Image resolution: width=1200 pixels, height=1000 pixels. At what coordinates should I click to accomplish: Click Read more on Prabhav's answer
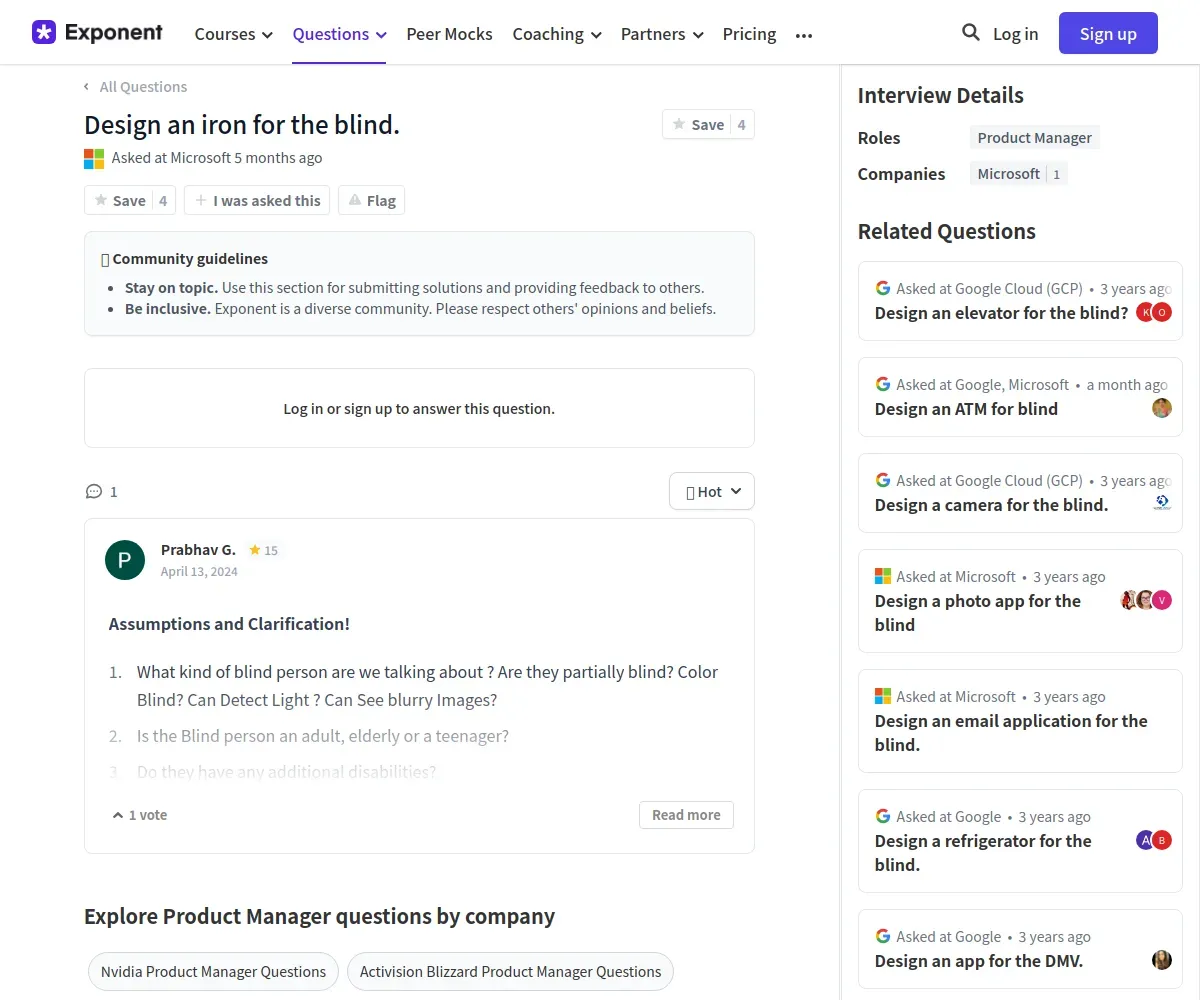click(686, 815)
